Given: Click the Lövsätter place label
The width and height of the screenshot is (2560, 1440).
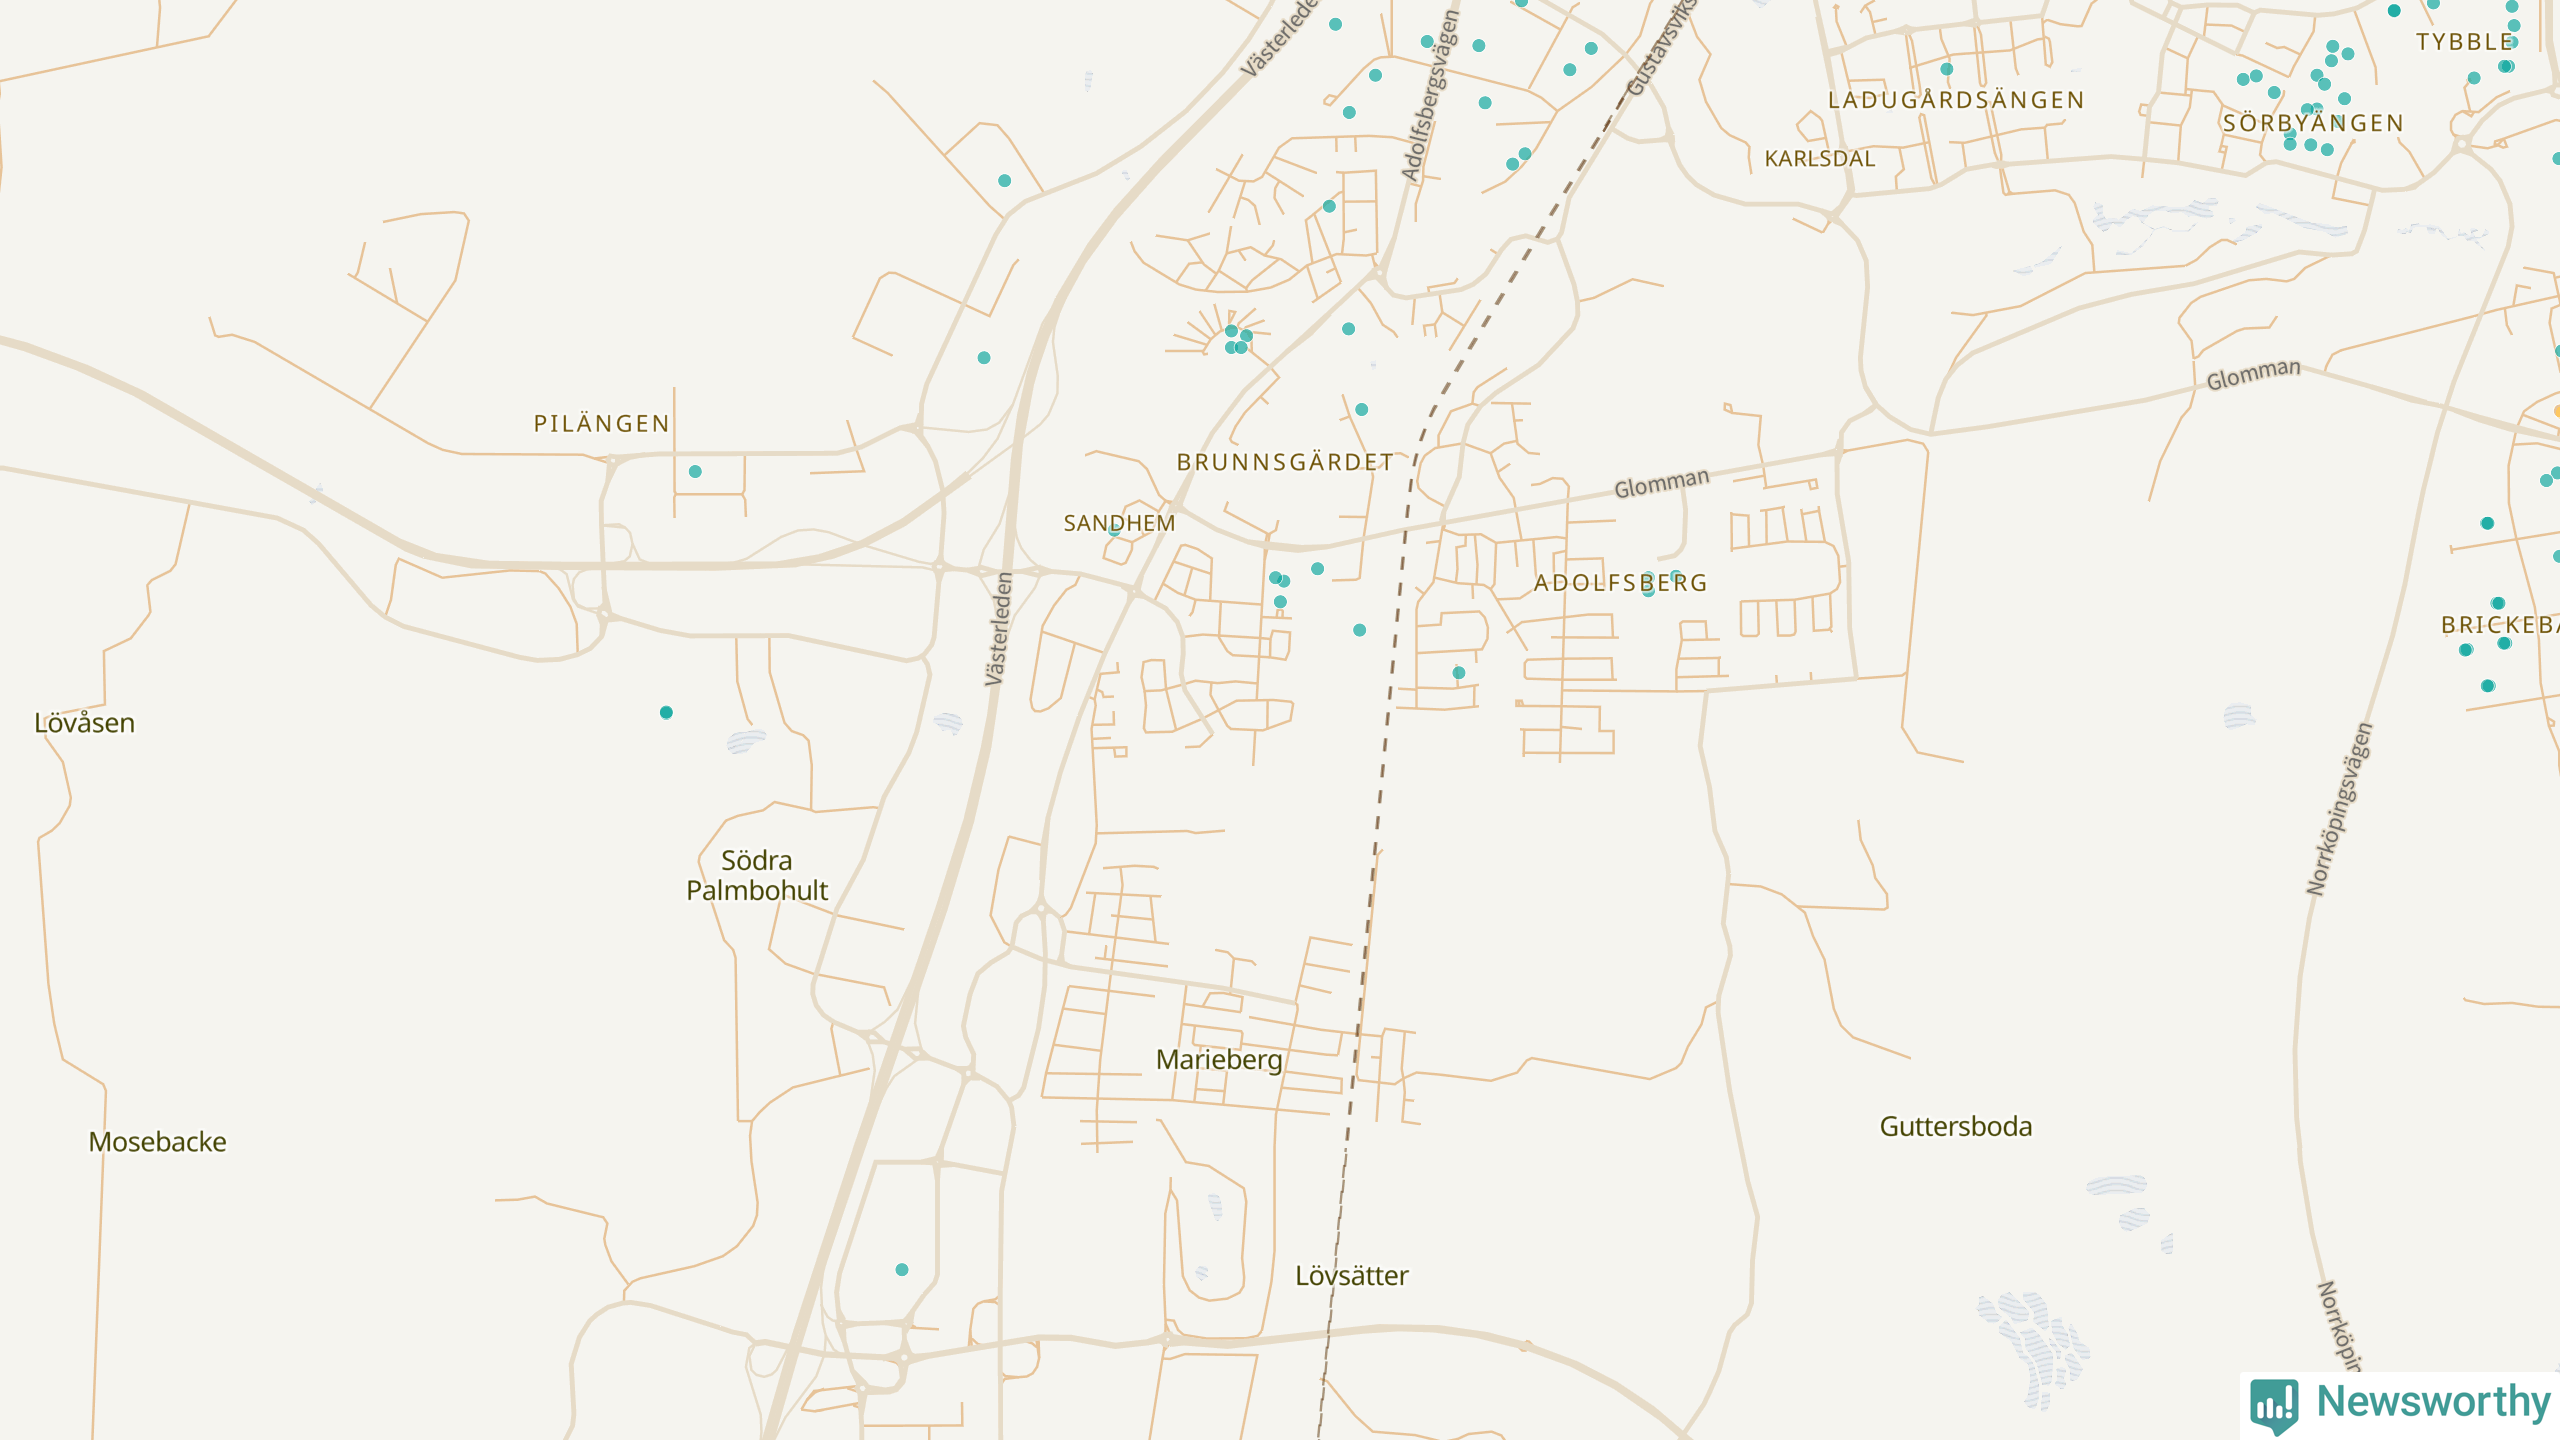Looking at the screenshot, I should [1351, 1275].
